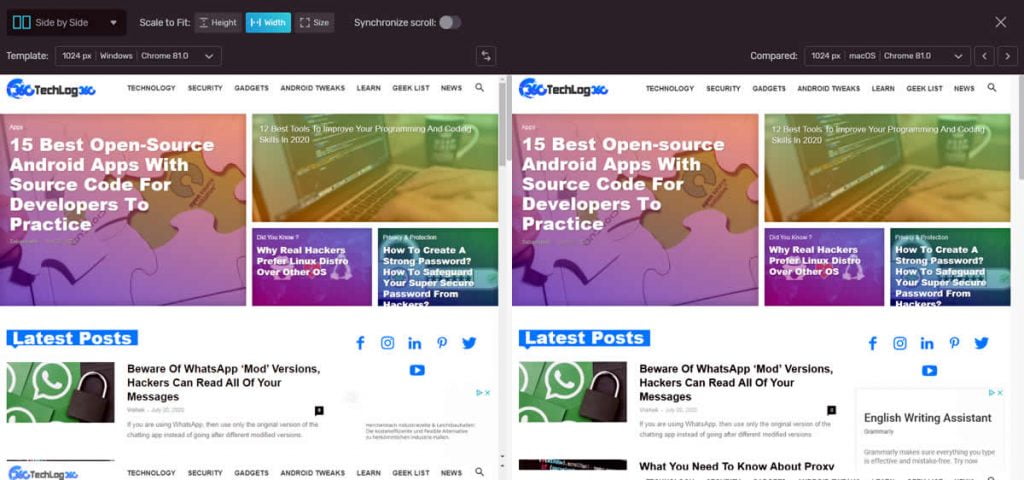
Task: Open the SECURITY menu in the left page
Action: 205,88
